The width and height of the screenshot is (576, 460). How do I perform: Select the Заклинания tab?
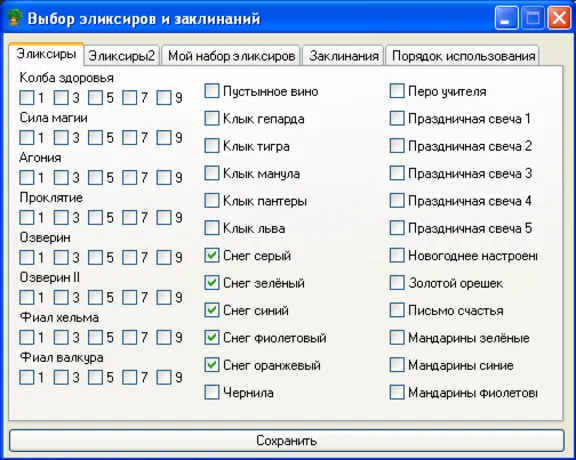(x=343, y=56)
